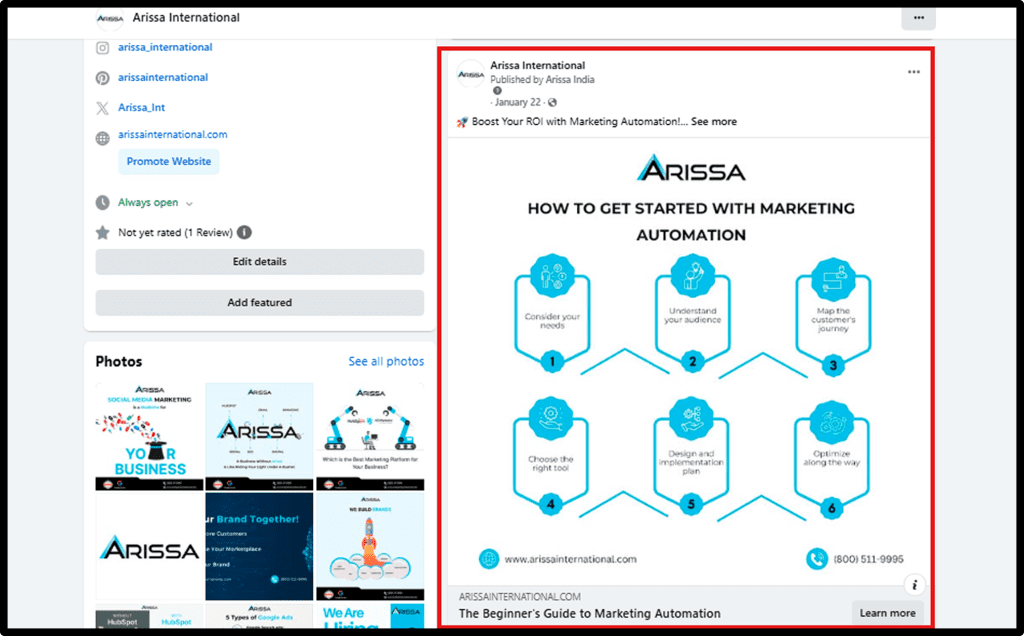Click the phone icon beside (800) 511-9995
The height and width of the screenshot is (636, 1024).
[816, 559]
